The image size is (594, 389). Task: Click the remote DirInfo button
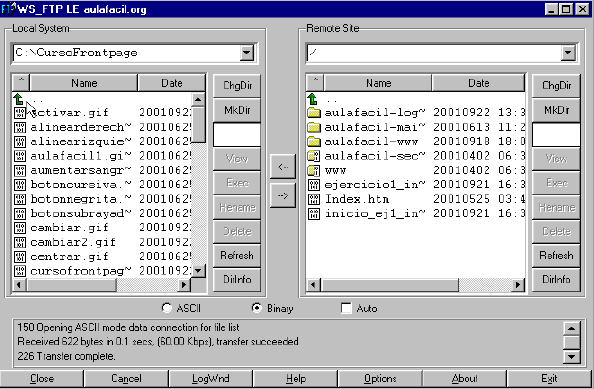click(x=556, y=280)
